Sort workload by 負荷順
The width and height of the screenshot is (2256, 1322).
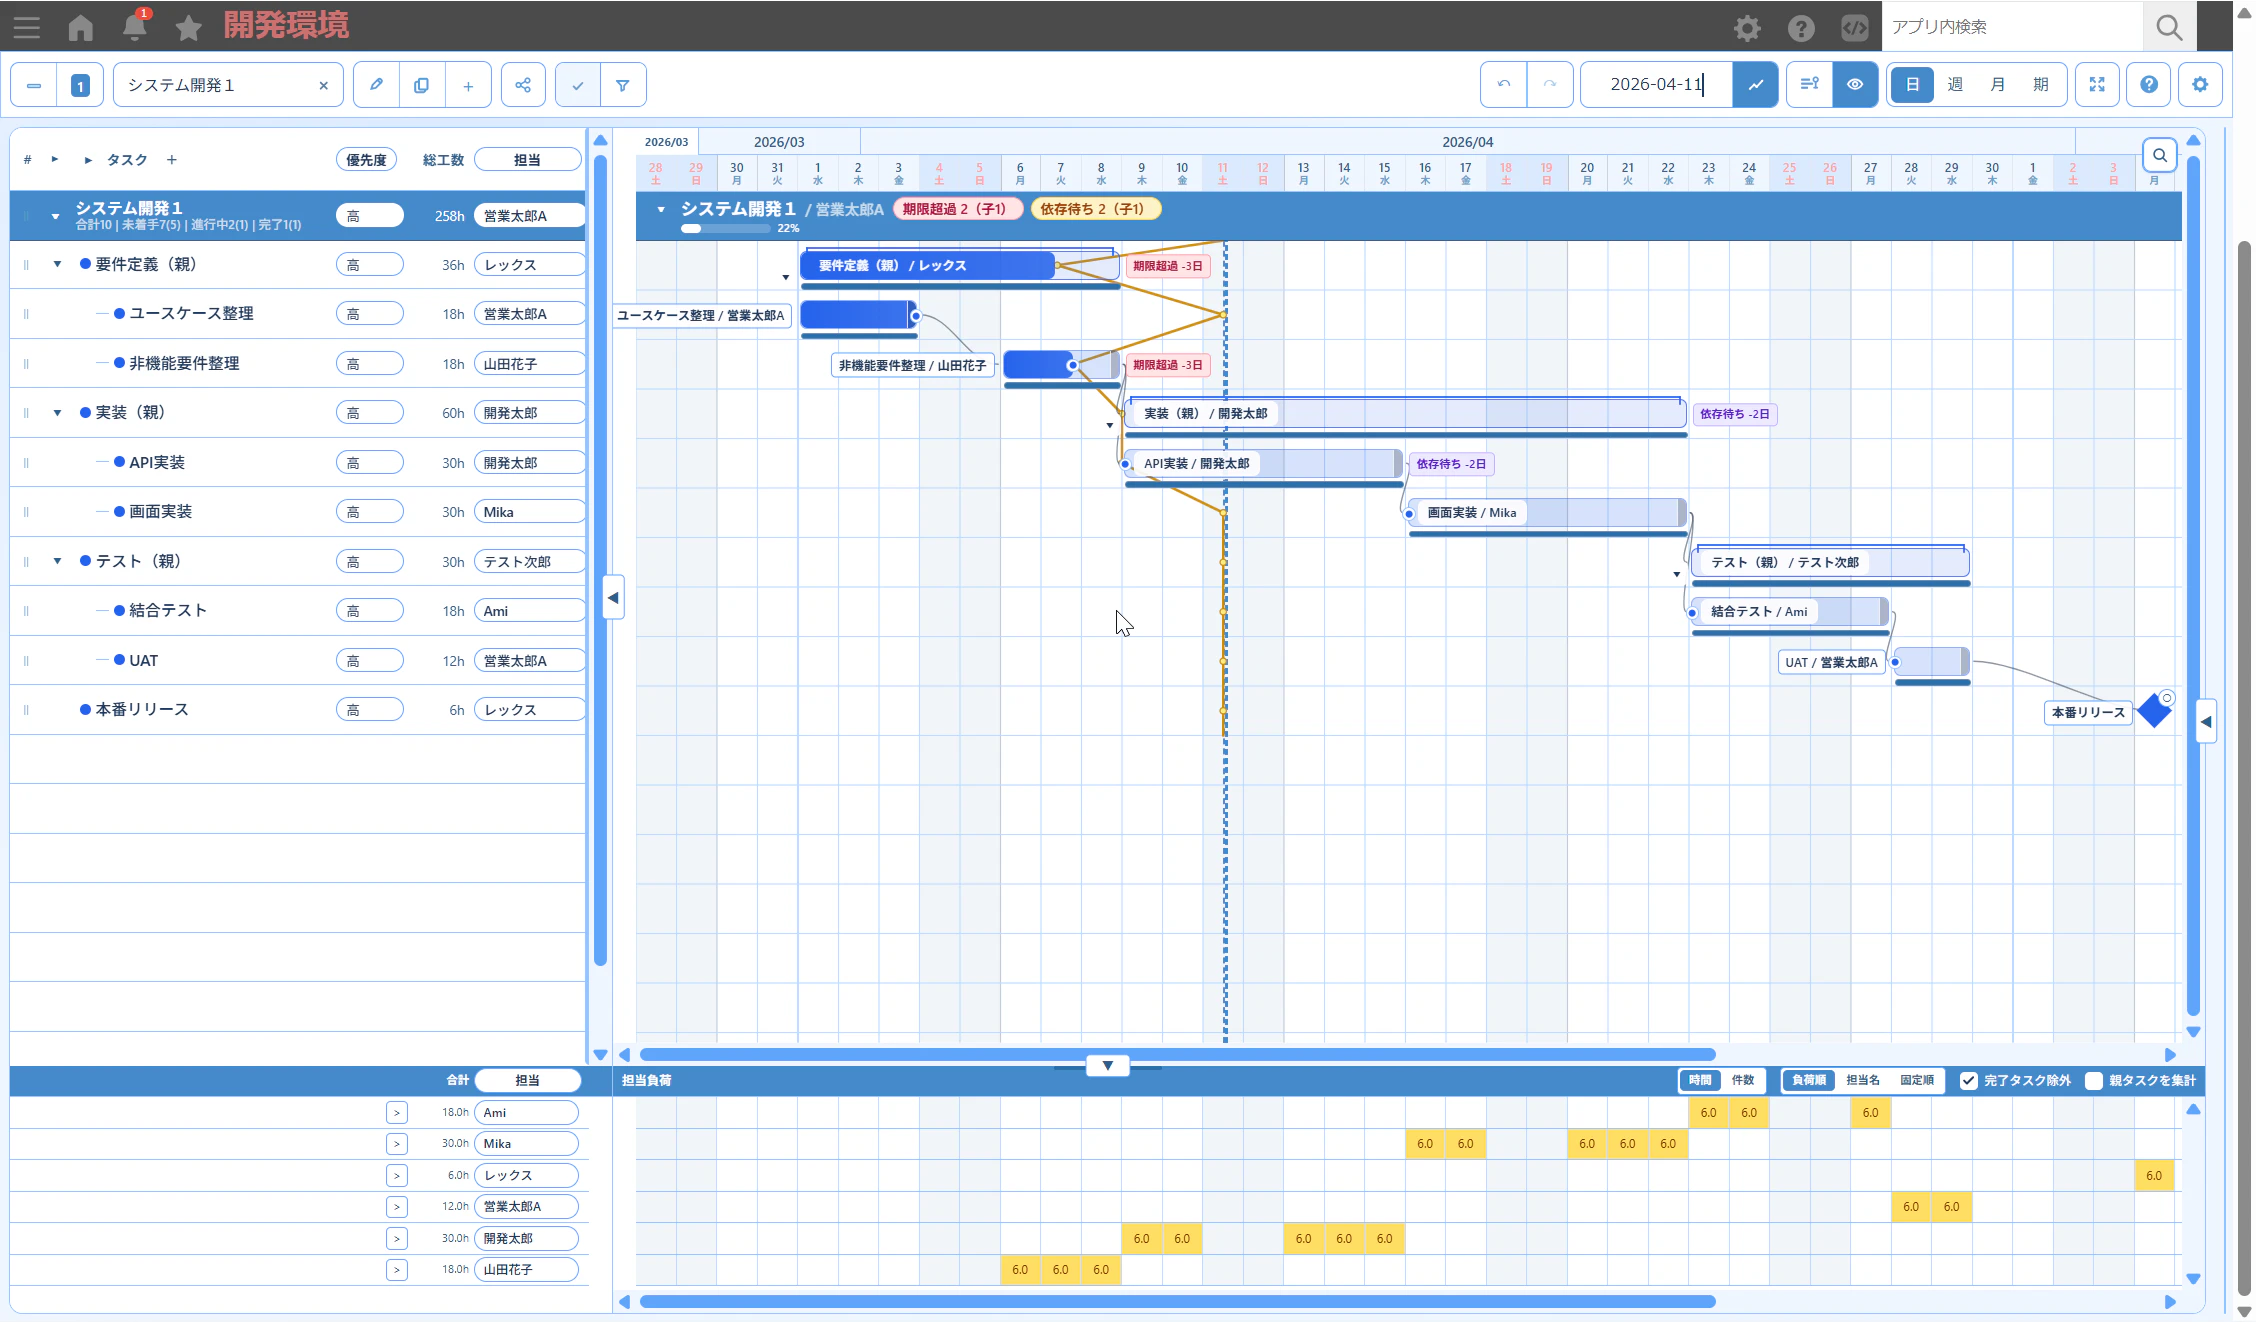pos(1809,1081)
